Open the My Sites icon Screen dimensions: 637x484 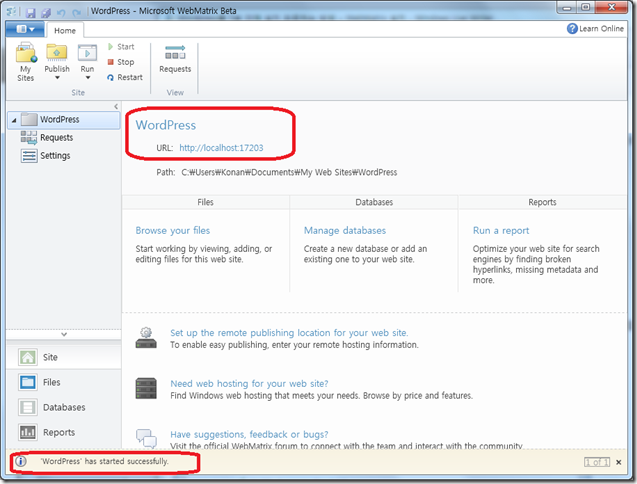point(26,62)
